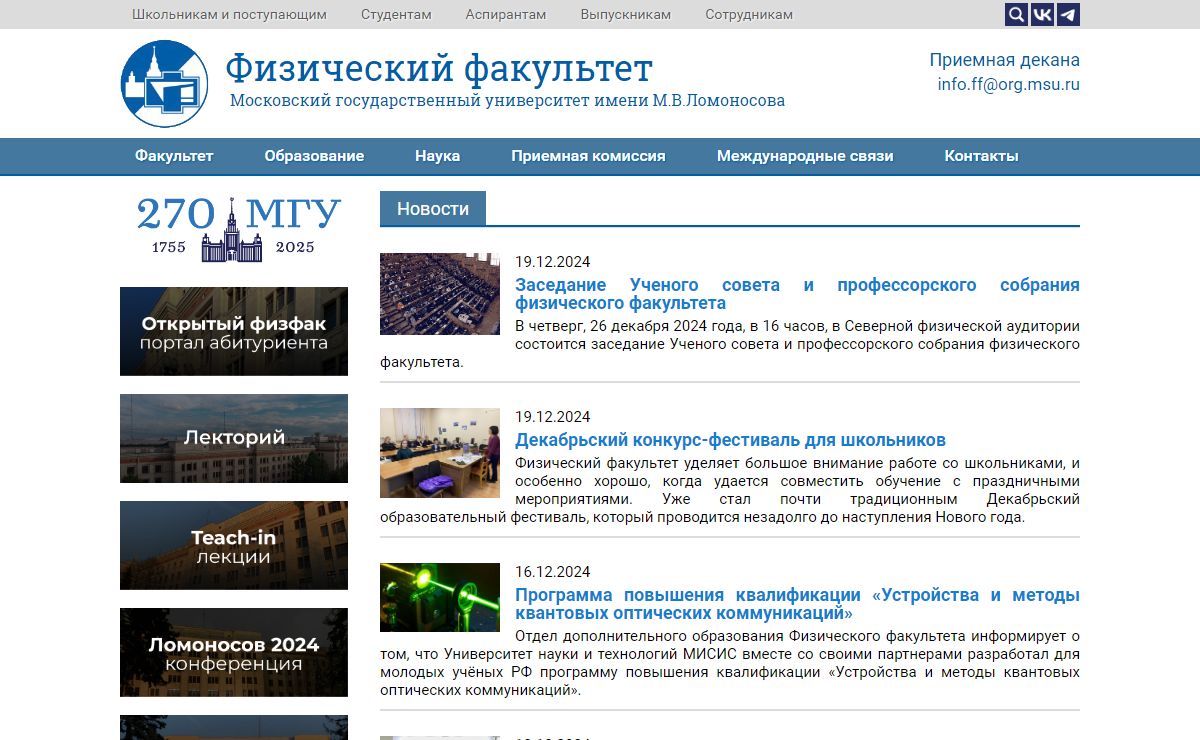Open Программа повышения квалификации news headline

[x=797, y=604]
